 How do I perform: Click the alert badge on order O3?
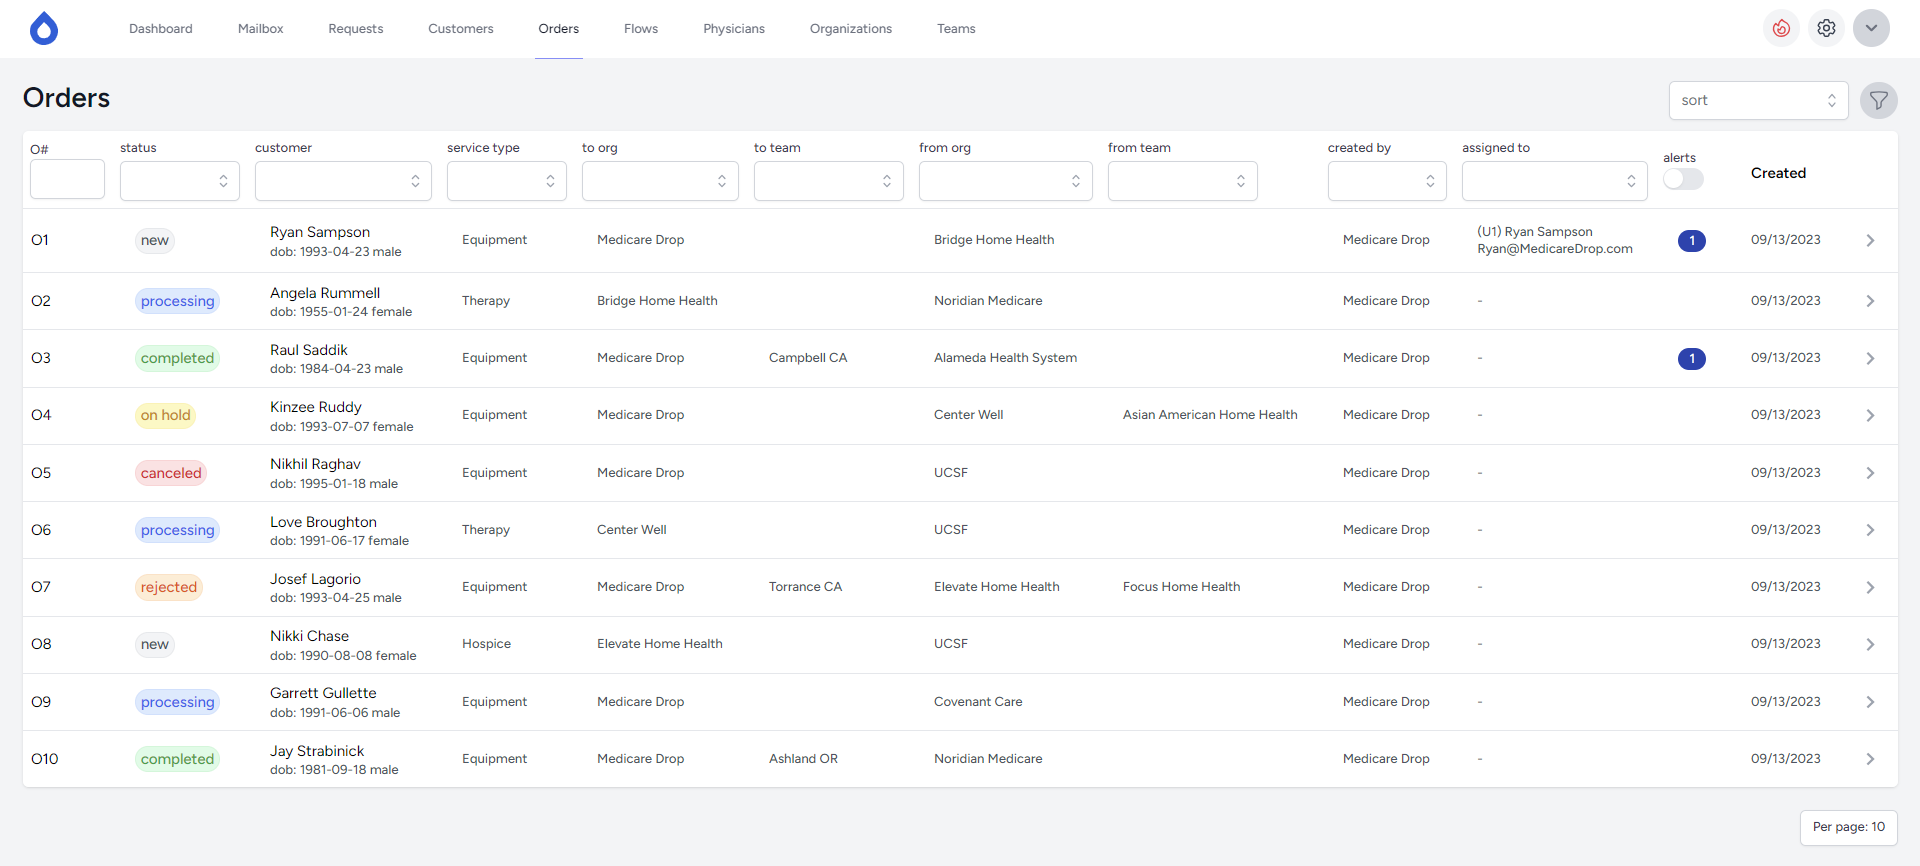click(1691, 359)
